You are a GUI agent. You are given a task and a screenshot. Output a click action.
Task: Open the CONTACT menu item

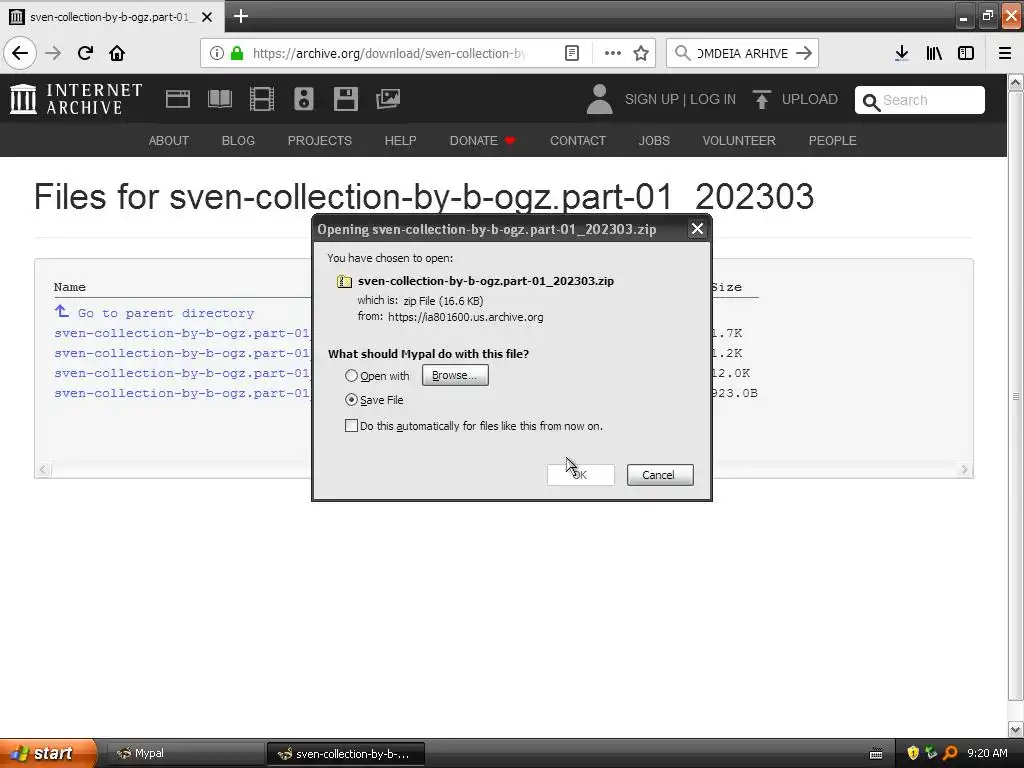pos(577,140)
